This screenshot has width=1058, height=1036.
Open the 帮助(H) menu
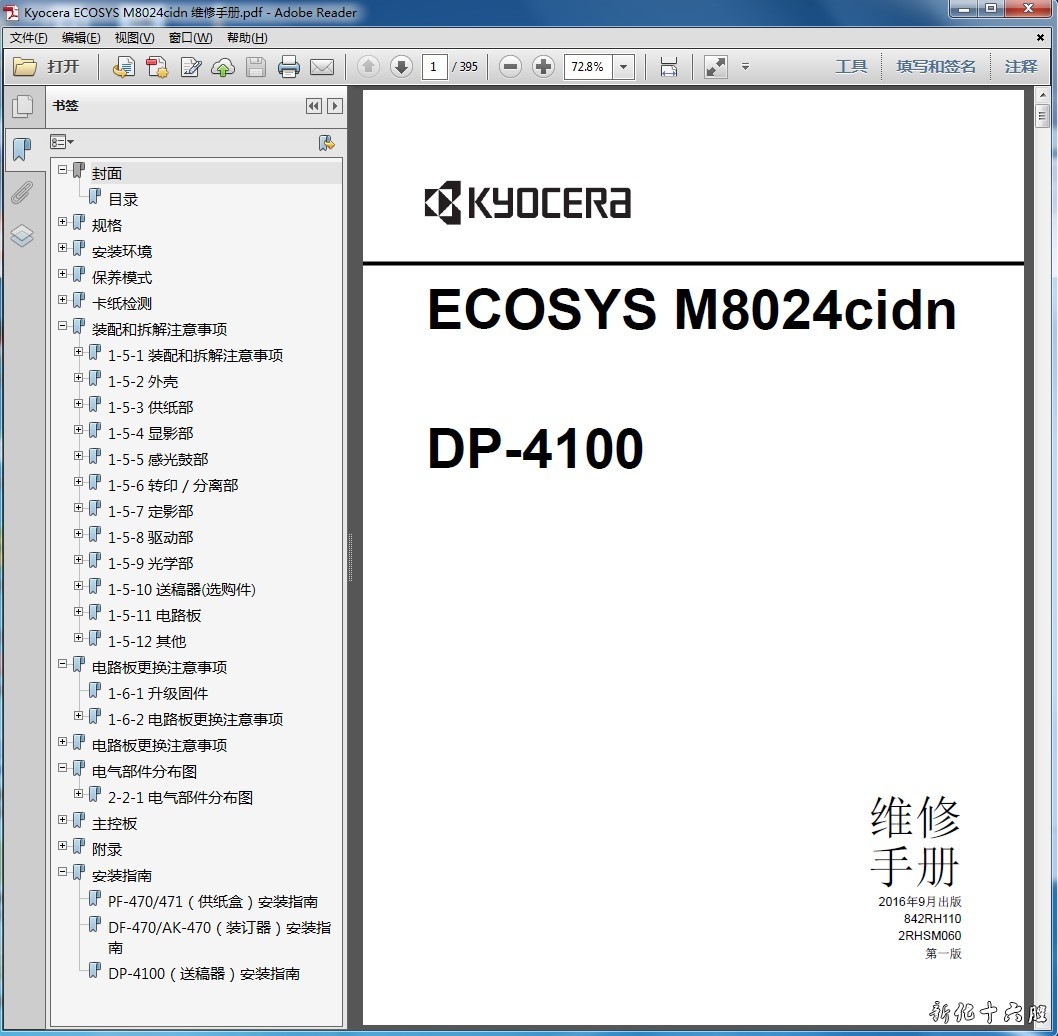247,38
